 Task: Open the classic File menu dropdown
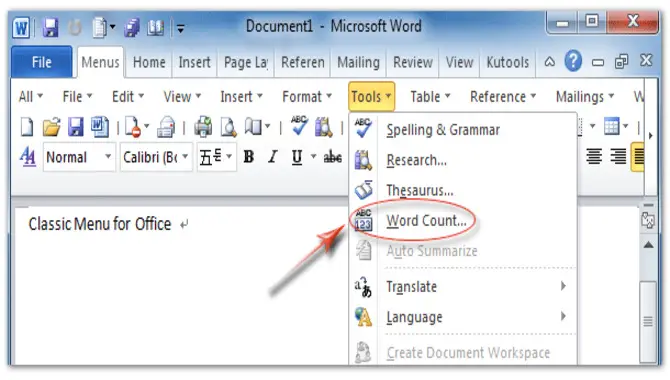click(77, 97)
